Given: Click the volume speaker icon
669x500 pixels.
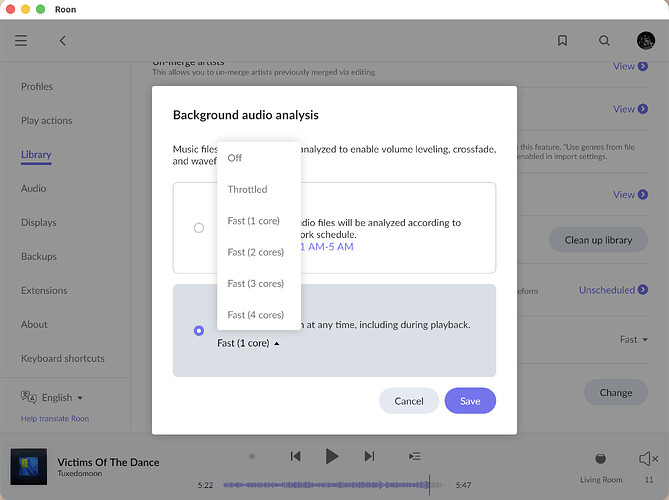Looking at the screenshot, I should tap(648, 458).
